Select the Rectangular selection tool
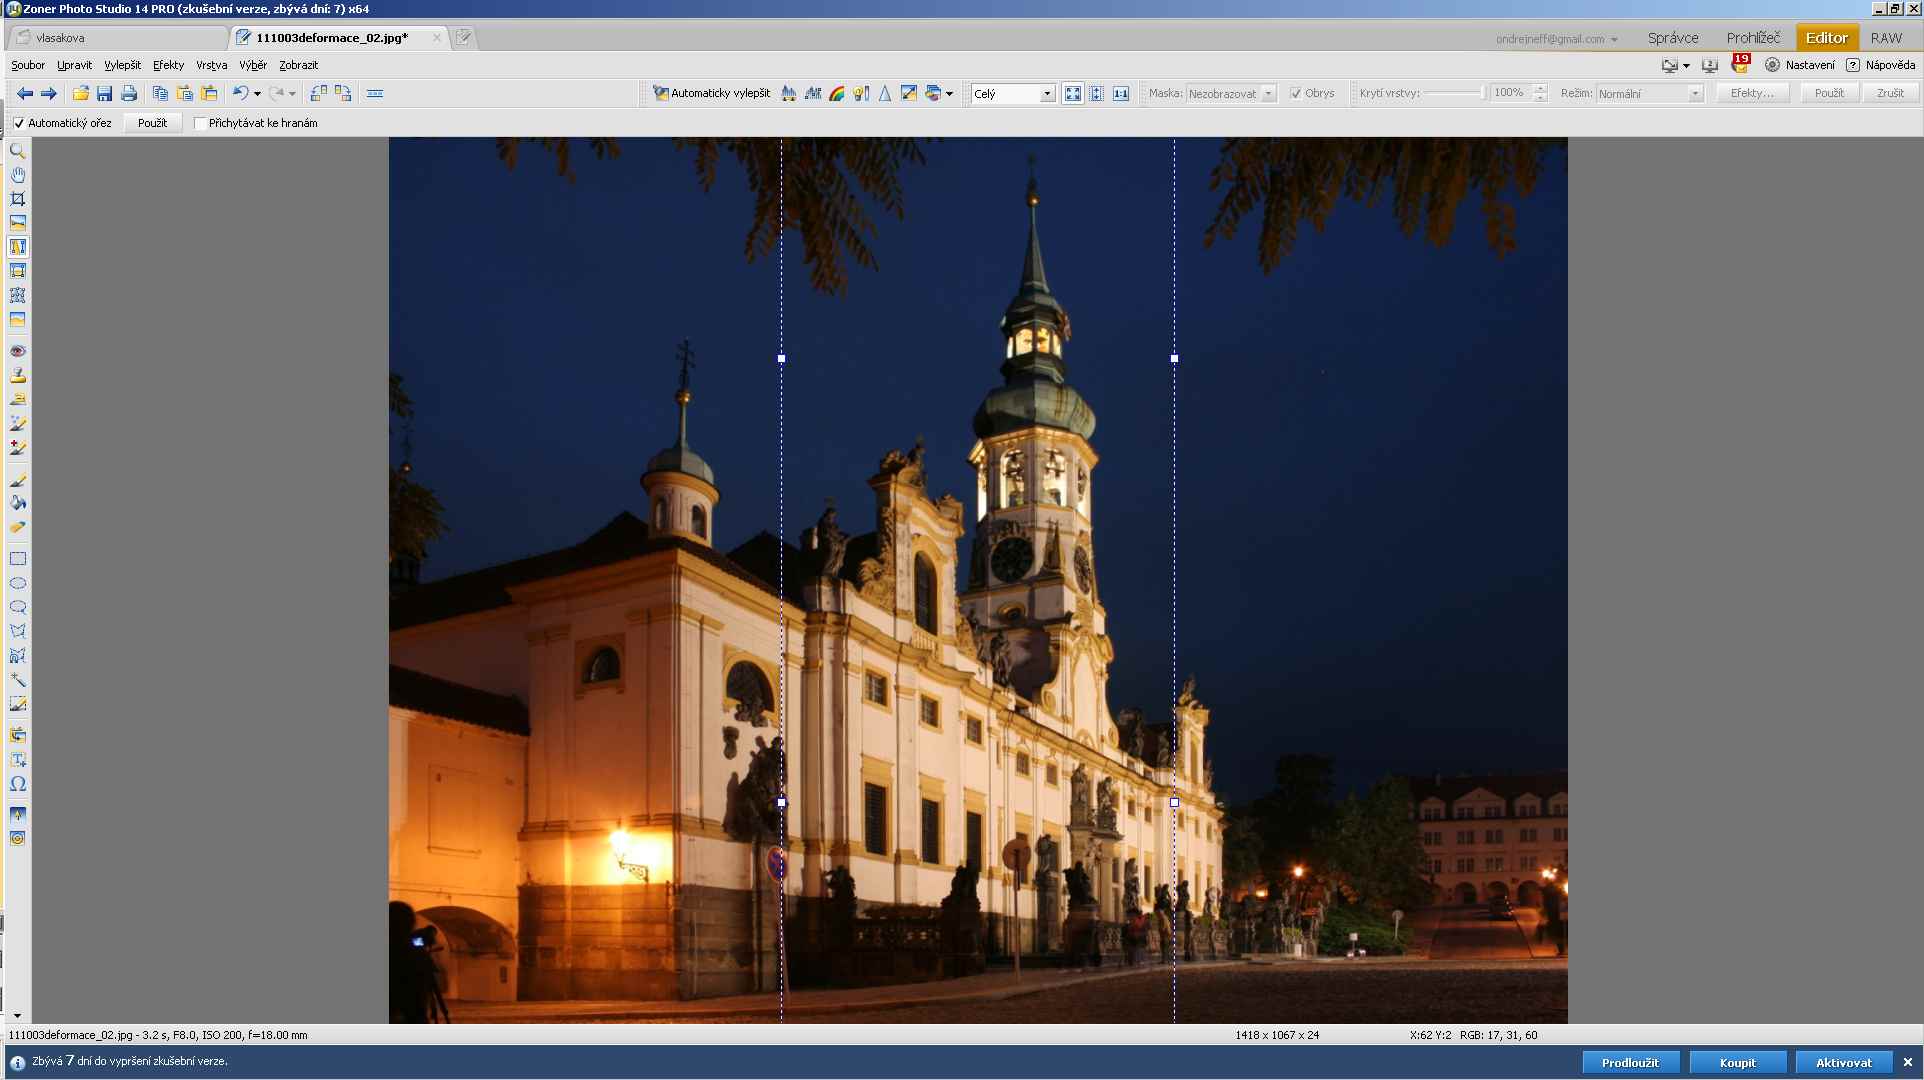The height and width of the screenshot is (1080, 1924). 18,559
